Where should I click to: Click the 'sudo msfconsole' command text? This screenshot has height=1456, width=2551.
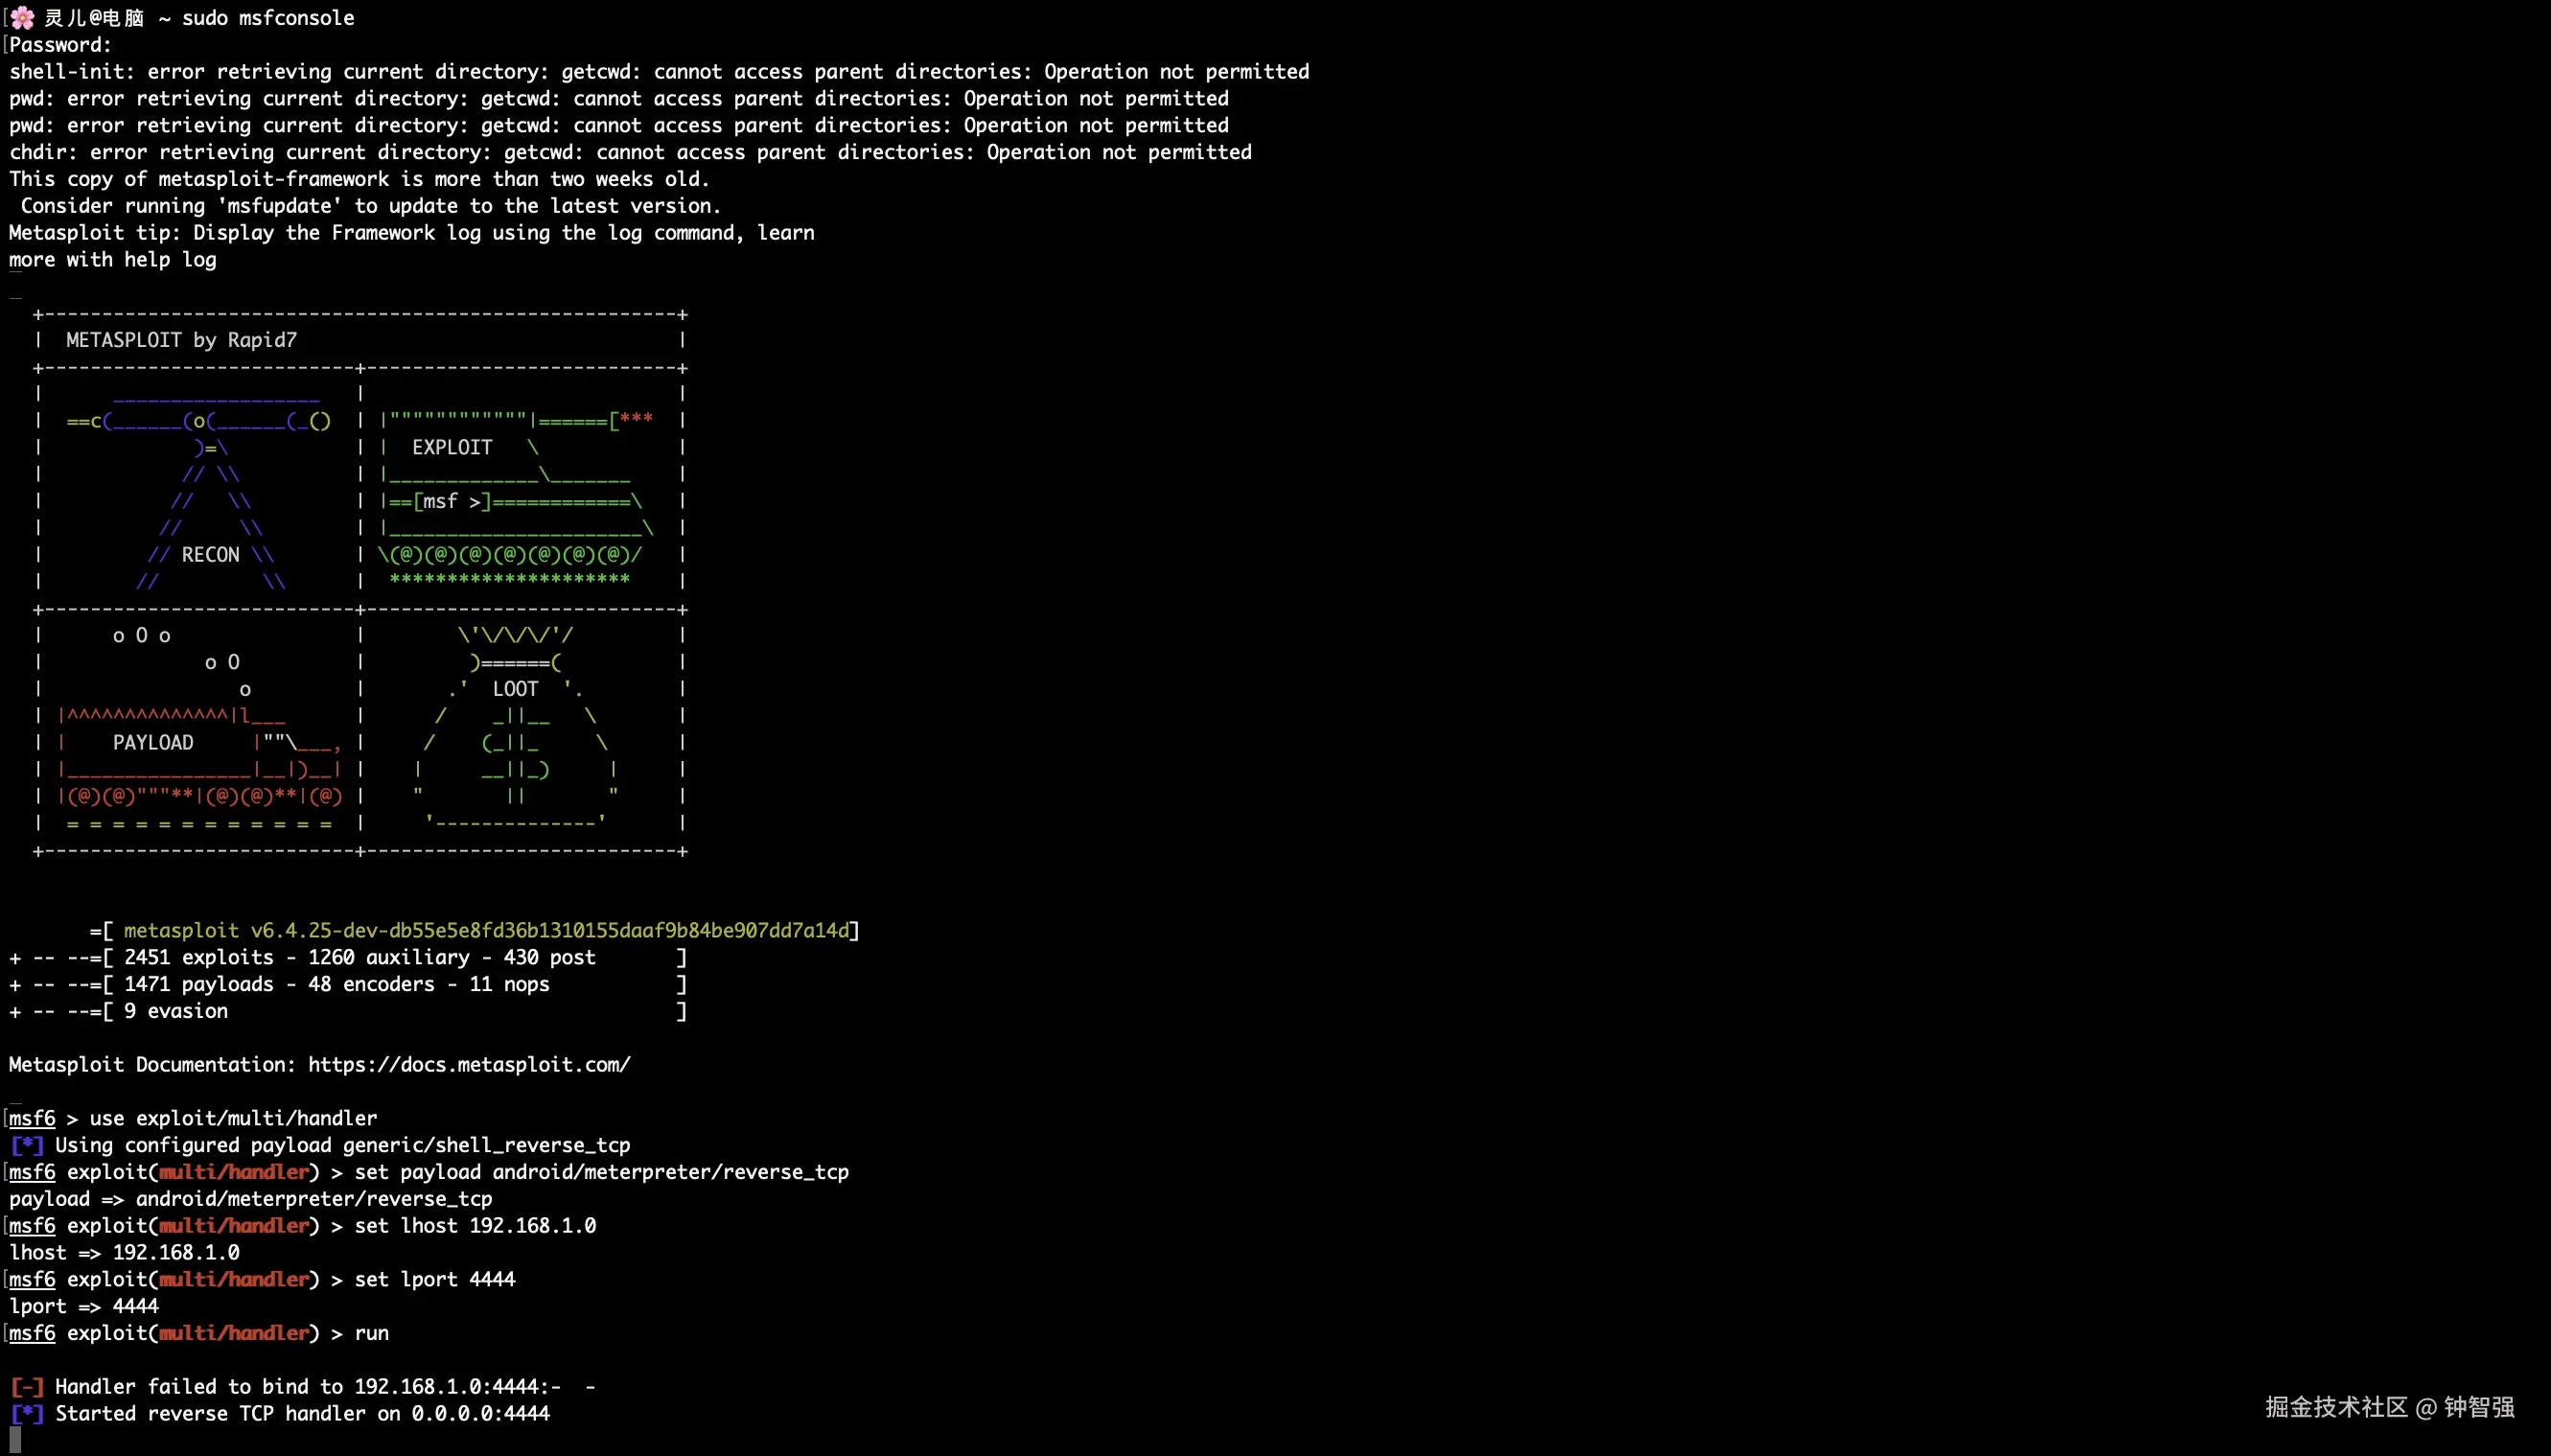(268, 18)
